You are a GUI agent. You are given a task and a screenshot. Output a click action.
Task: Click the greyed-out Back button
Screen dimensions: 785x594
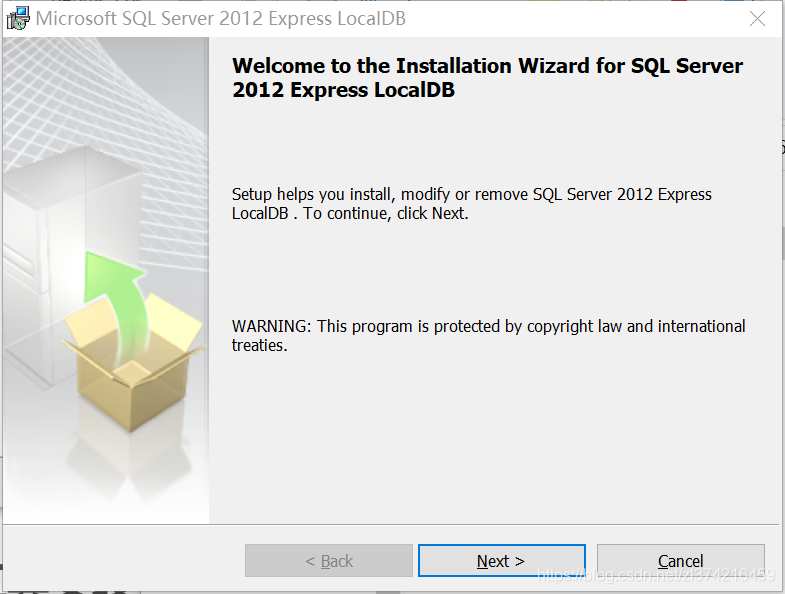click(x=329, y=560)
